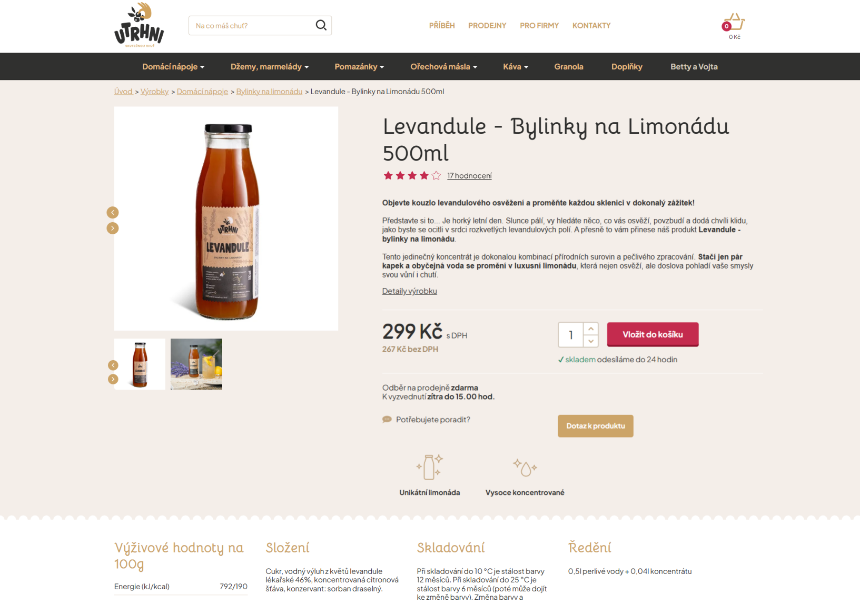
Task: Select the lavender lemonade glass thumbnail
Action: [x=196, y=364]
